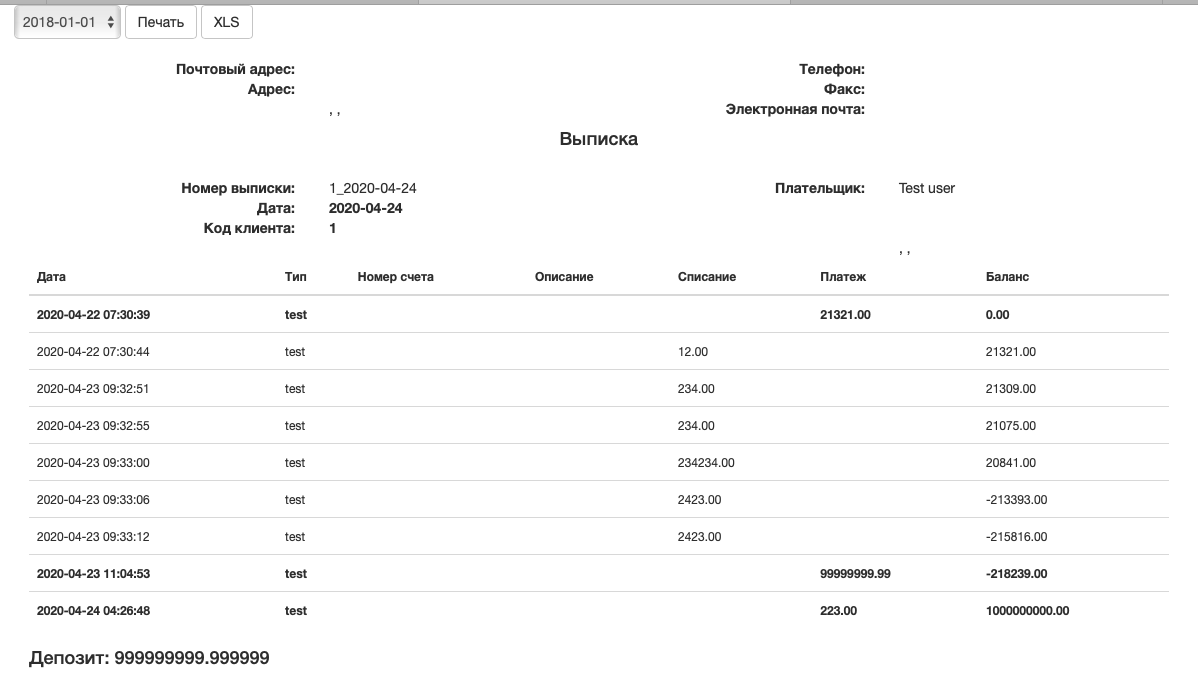The image size is (1198, 689).
Task: Click the Платеж column header
Action: click(x=843, y=277)
